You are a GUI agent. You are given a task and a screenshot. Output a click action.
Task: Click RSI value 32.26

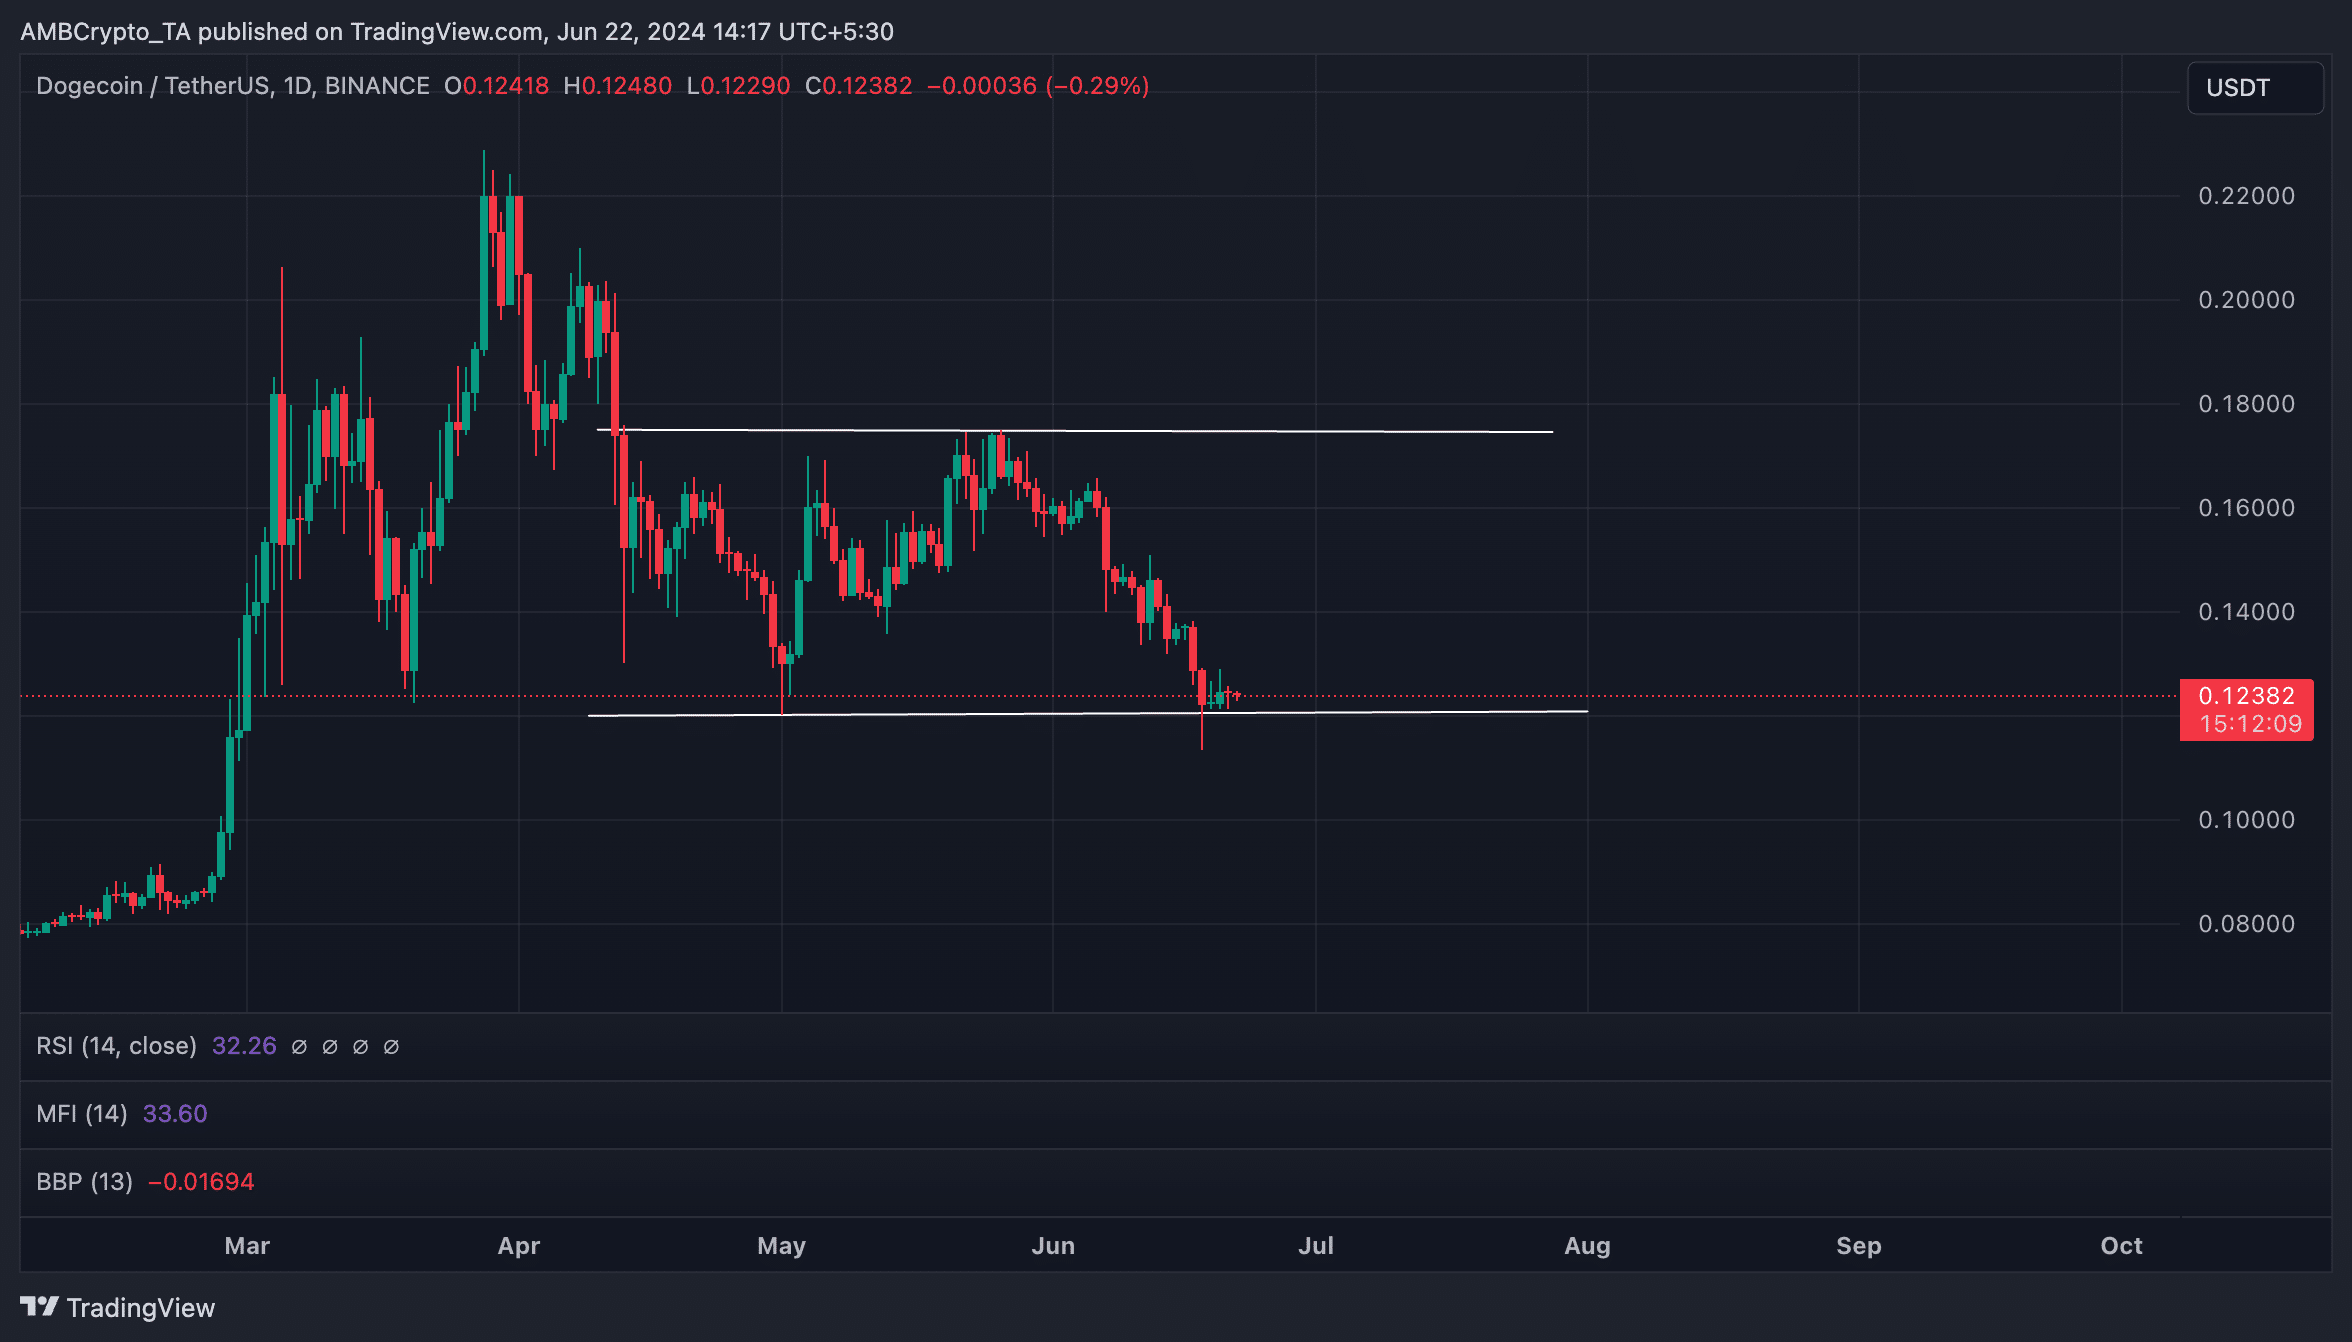pyautogui.click(x=244, y=1046)
